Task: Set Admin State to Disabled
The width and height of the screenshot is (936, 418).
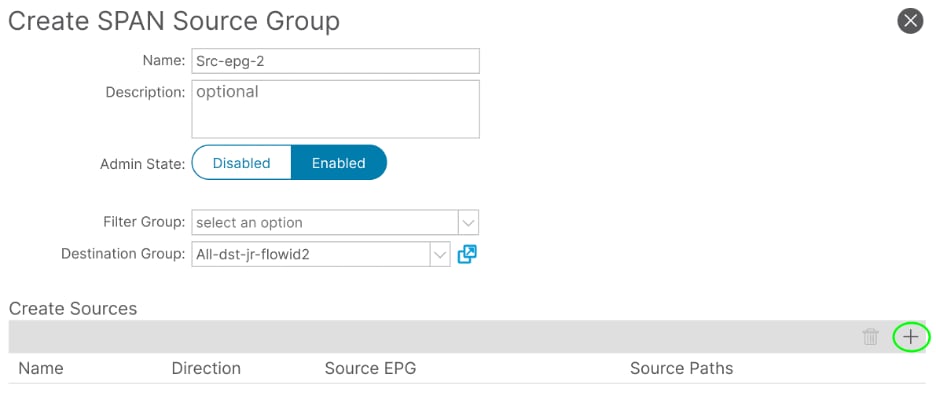Action: click(x=241, y=163)
